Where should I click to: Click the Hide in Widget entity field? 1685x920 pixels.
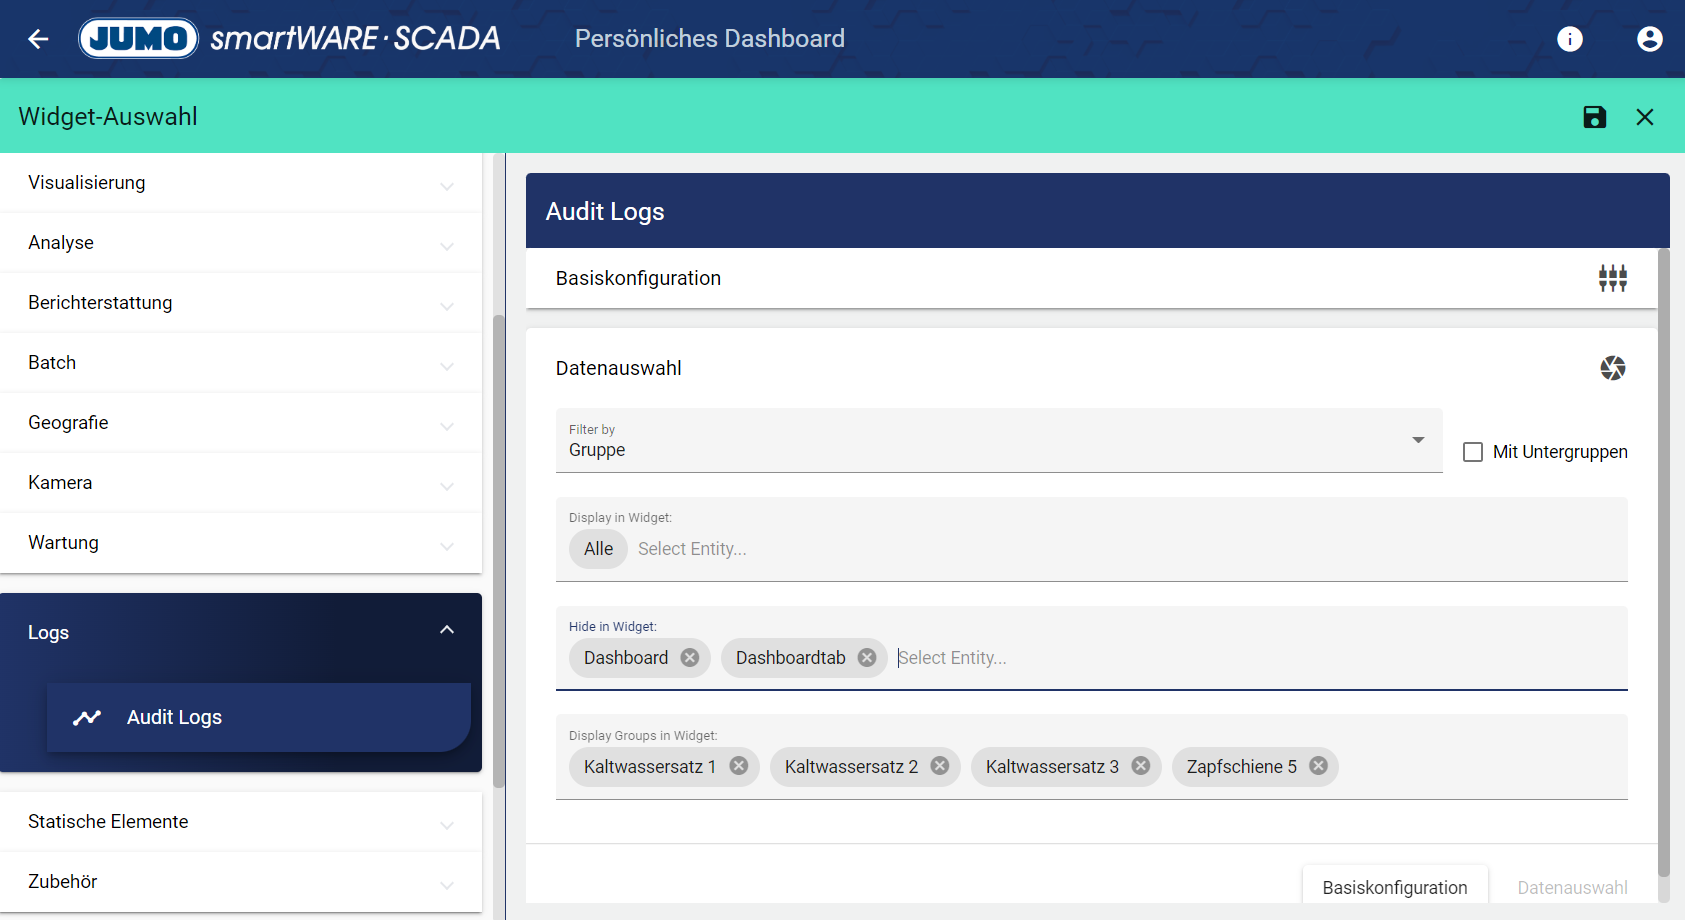pyautogui.click(x=1200, y=658)
